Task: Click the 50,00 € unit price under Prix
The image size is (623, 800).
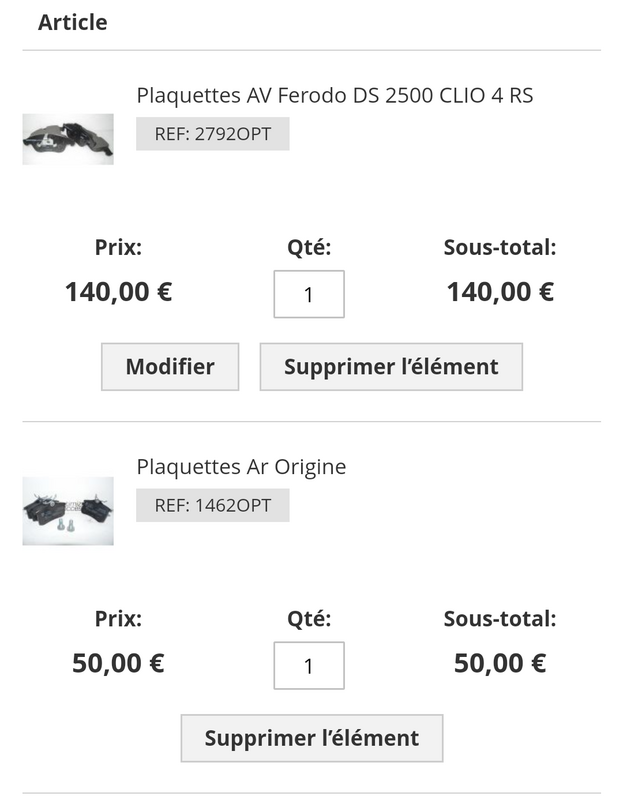Action: pyautogui.click(x=119, y=663)
